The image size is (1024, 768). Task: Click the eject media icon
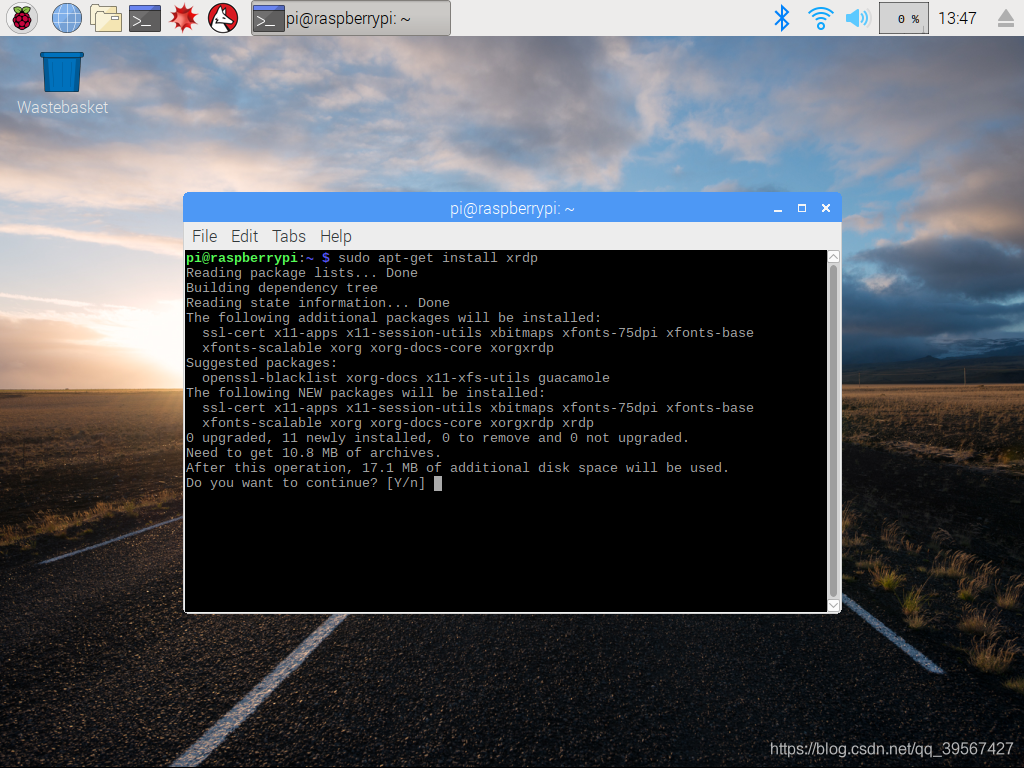click(1006, 18)
